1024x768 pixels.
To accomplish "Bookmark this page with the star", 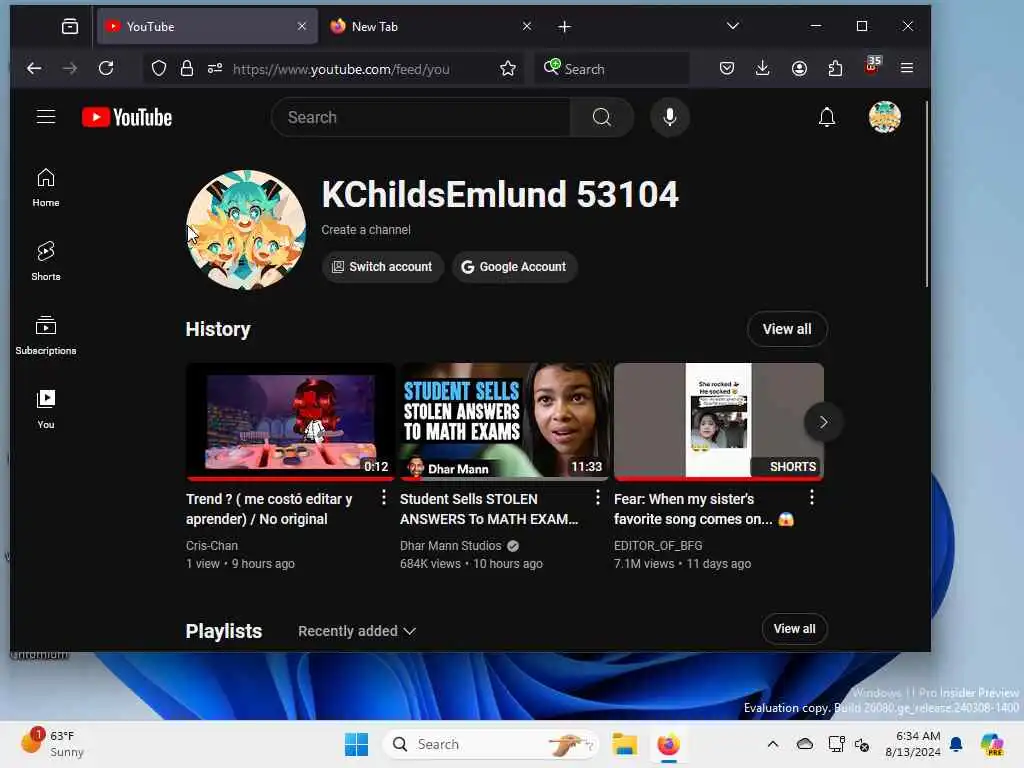I will 507,69.
